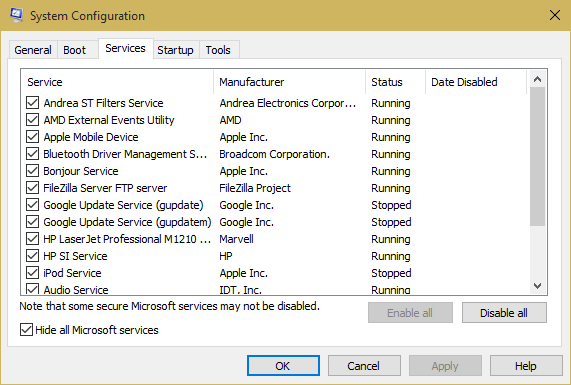Select the AMD External Events Utility name
Viewport: 571px width, 385px height.
(109, 120)
